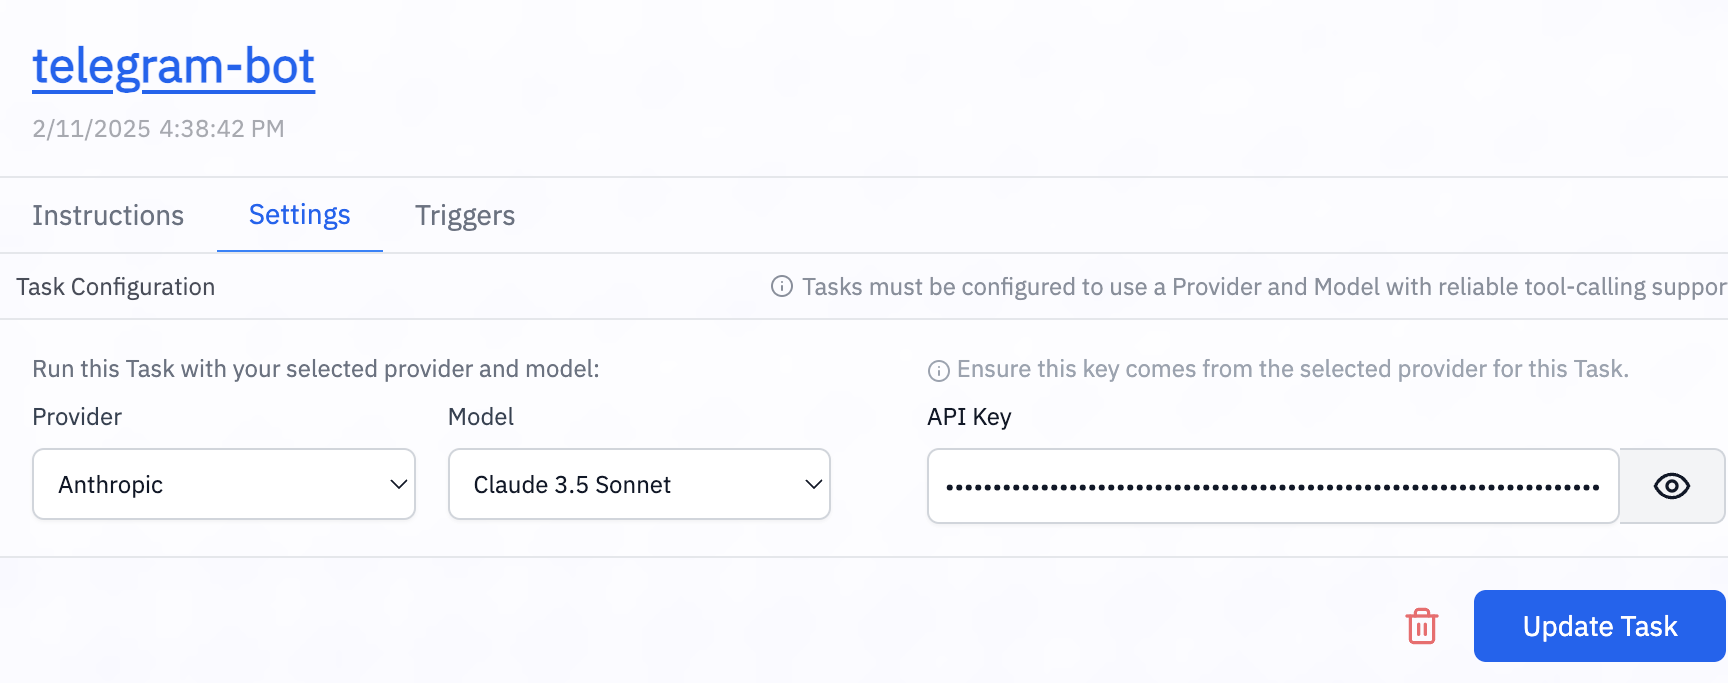This screenshot has width=1728, height=683.
Task: Click the Provider field label
Action: tap(77, 417)
